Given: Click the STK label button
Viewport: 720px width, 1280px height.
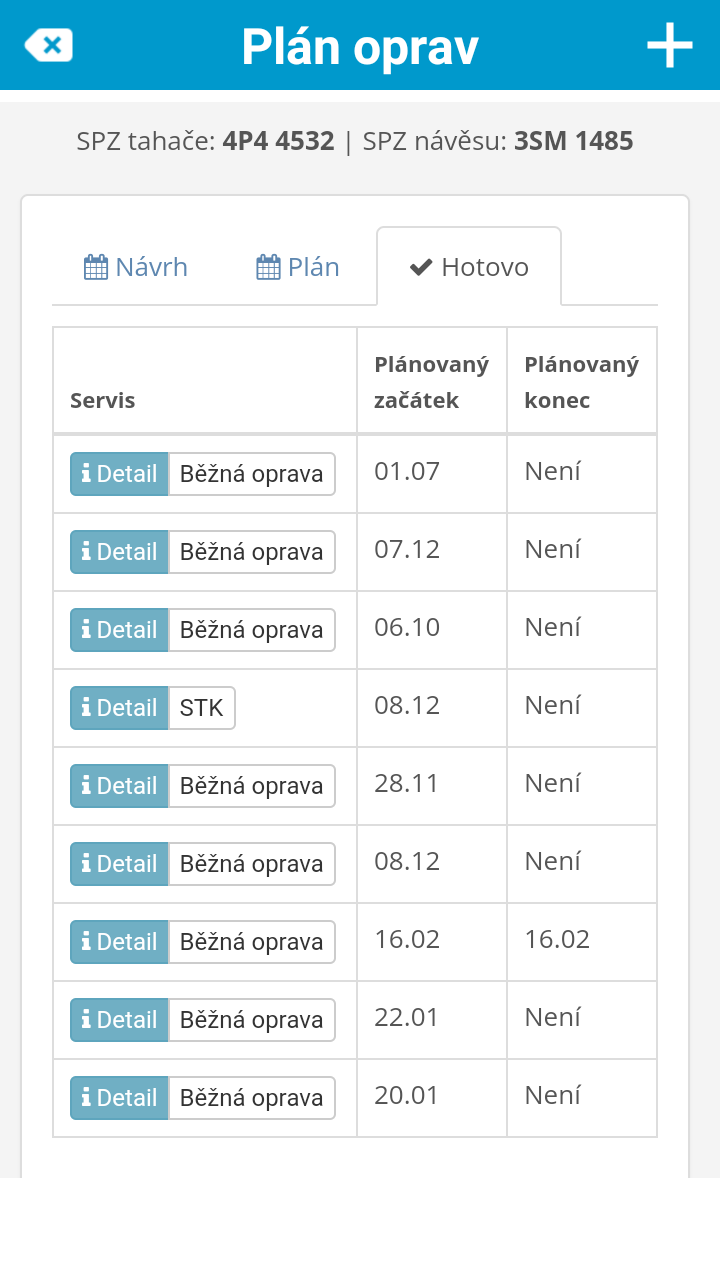Looking at the screenshot, I should (x=202, y=708).
